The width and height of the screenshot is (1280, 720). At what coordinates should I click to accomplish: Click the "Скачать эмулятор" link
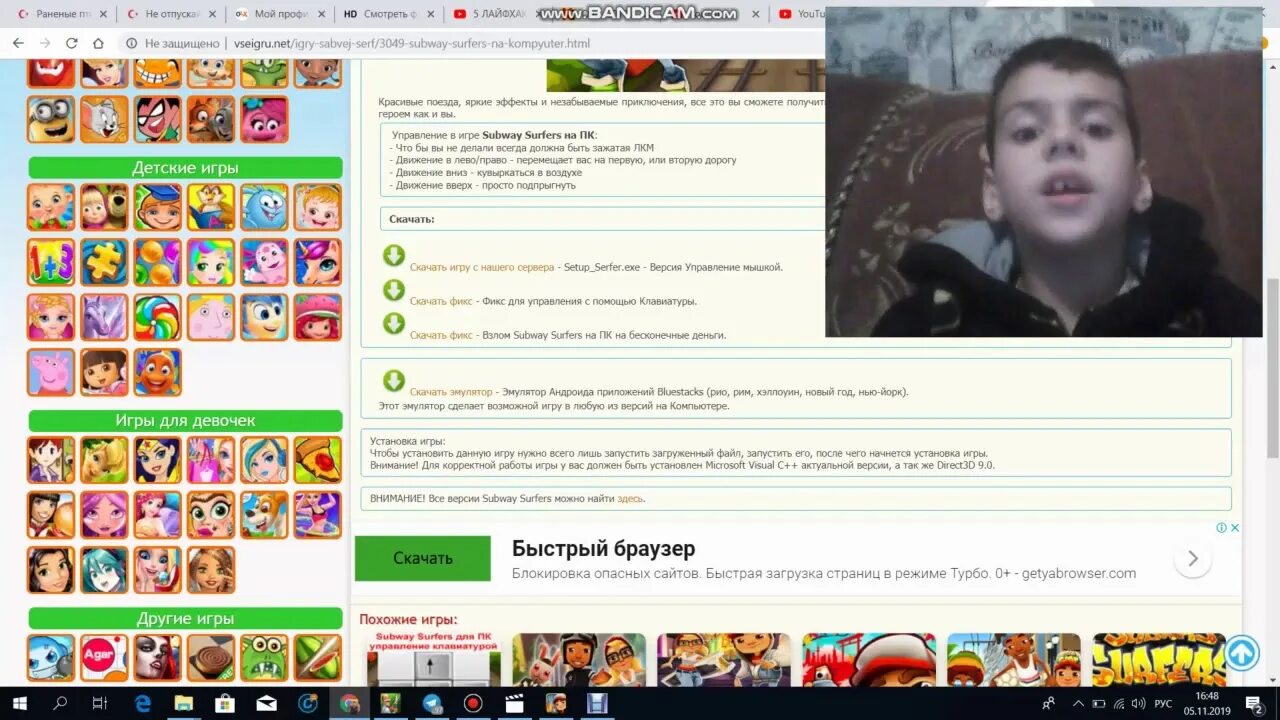[451, 392]
